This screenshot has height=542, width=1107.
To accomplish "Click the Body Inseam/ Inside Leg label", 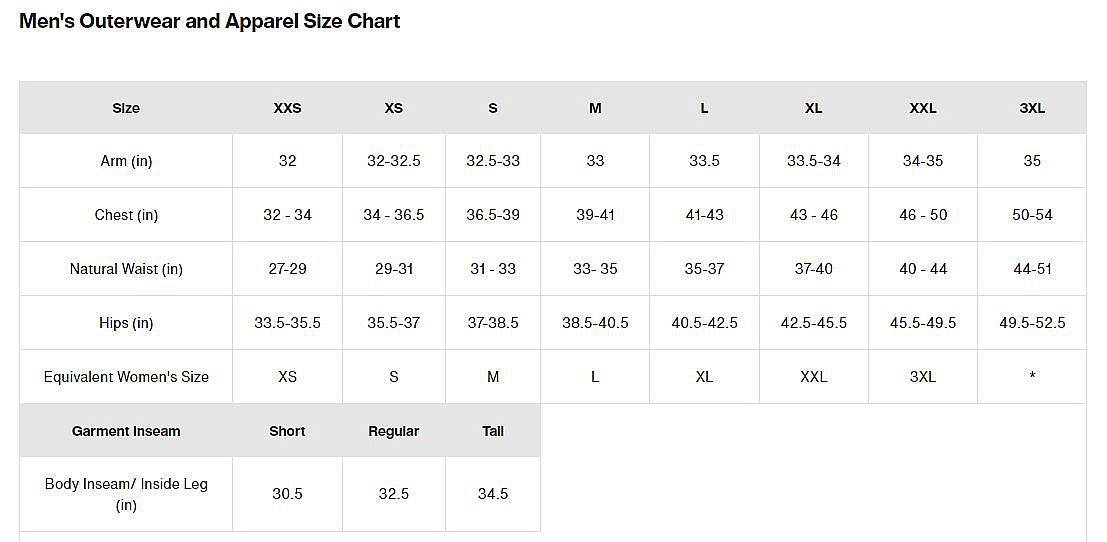I will [x=126, y=494].
